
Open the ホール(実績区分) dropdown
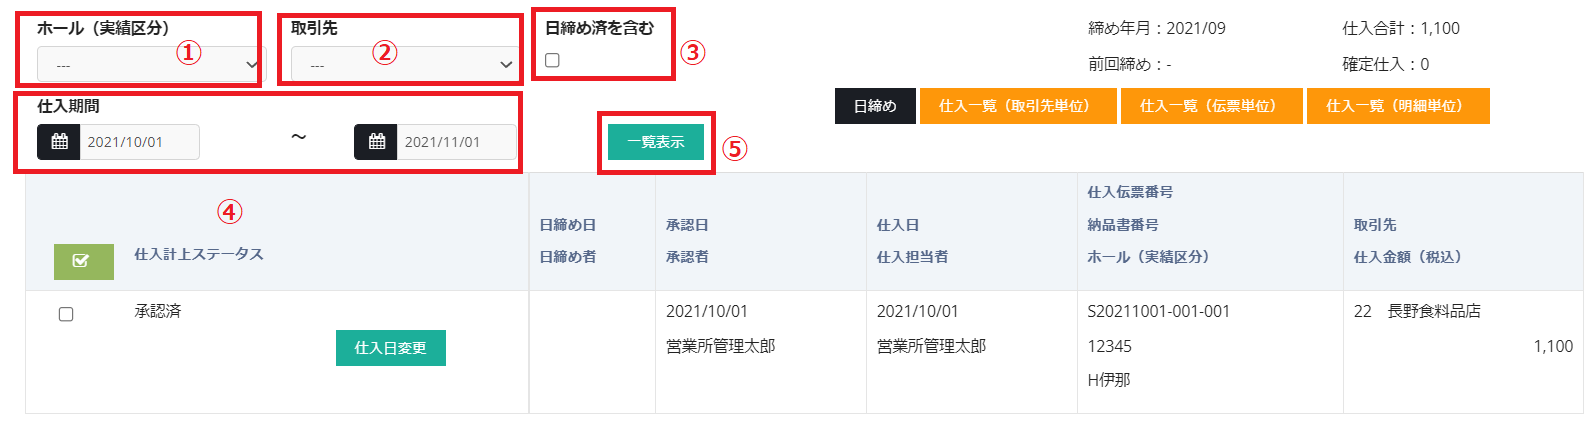(x=150, y=65)
